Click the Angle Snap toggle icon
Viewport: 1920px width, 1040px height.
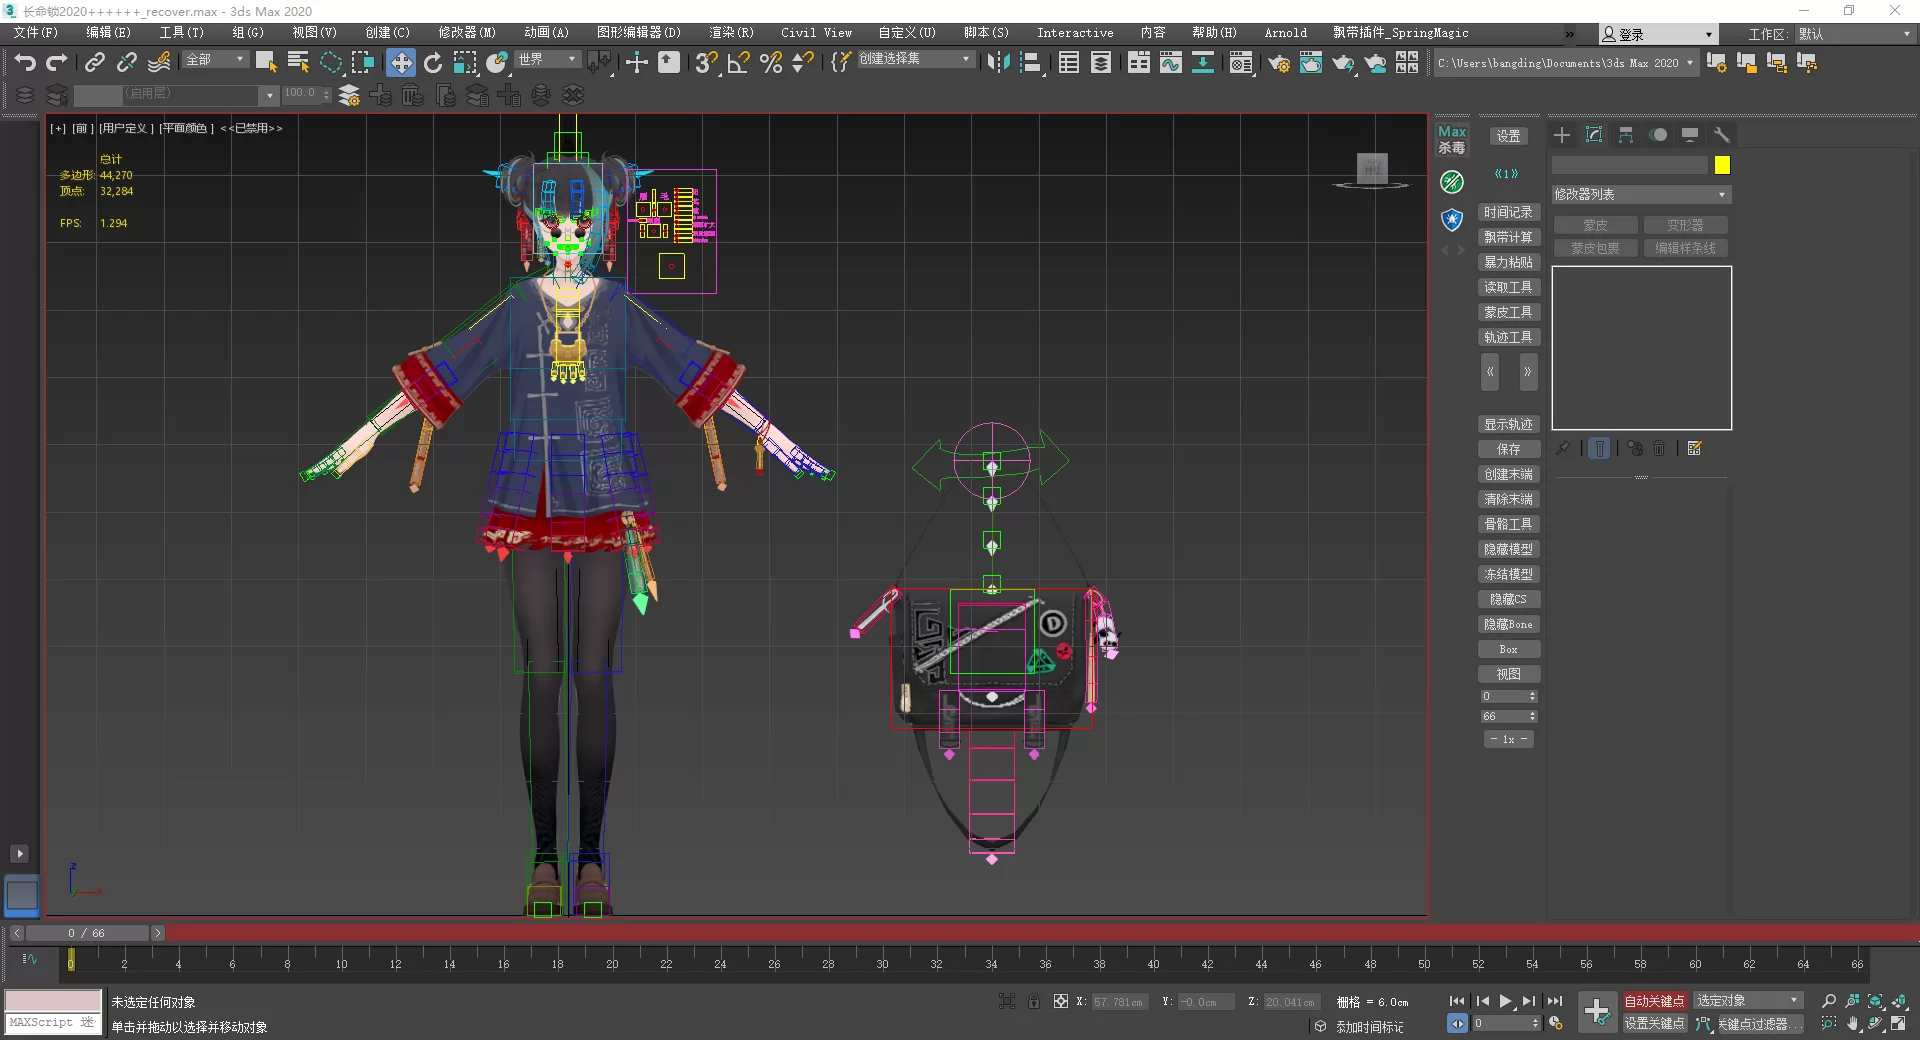click(739, 63)
